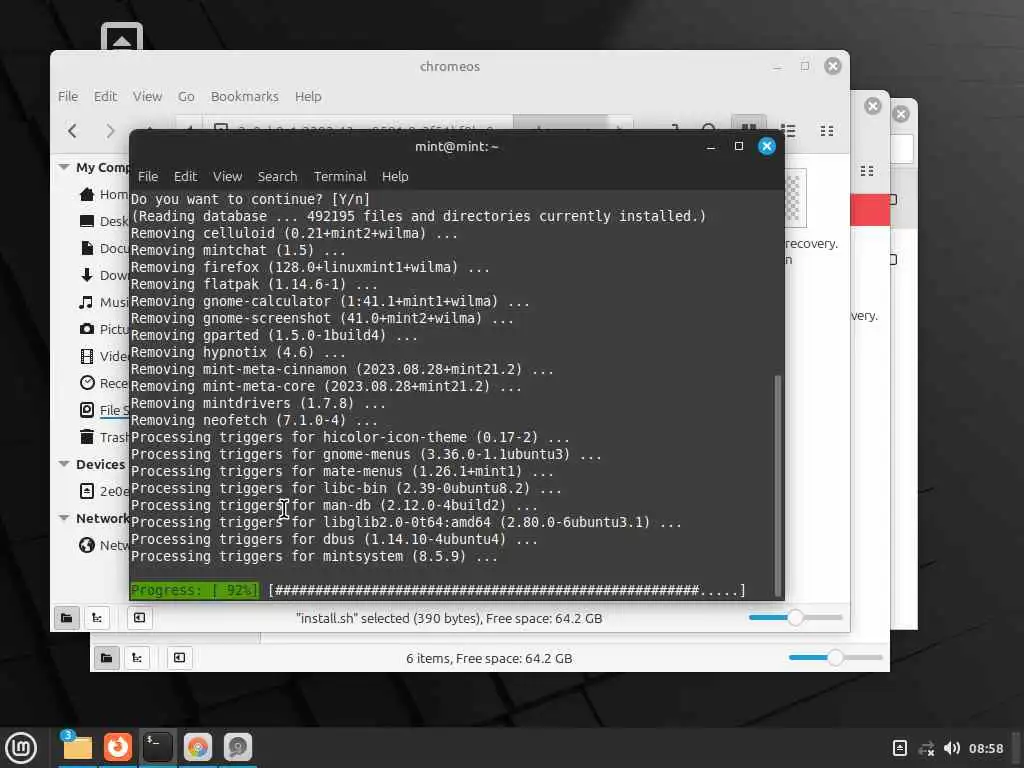Screen dimensions: 1024x768
Task: Click status text 'install.sh selected'
Action: point(449,618)
